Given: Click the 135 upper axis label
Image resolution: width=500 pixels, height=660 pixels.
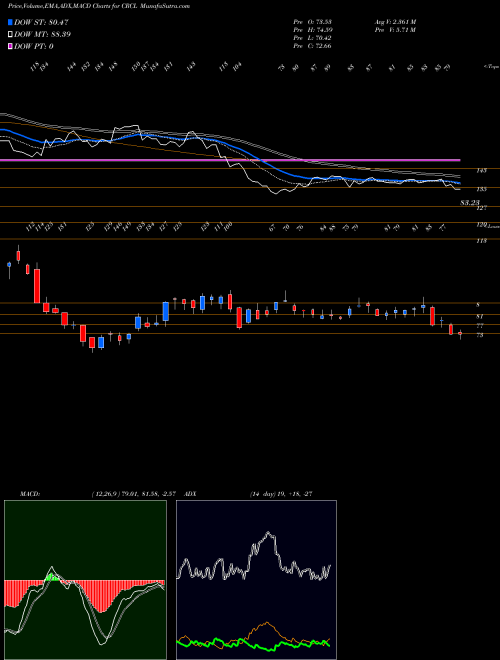Looking at the screenshot, I should click(482, 189).
